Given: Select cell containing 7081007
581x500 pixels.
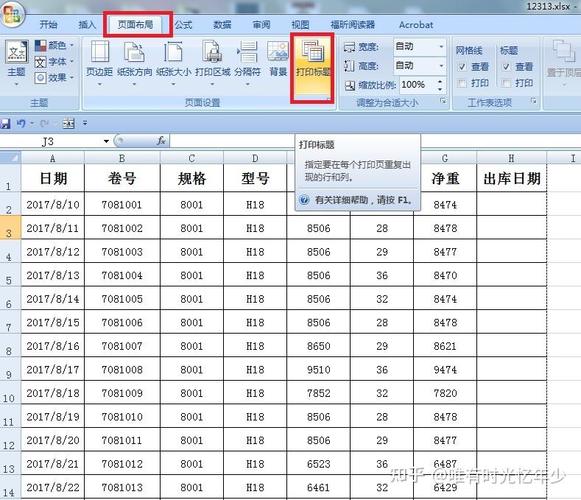Looking at the screenshot, I should click(122, 346).
